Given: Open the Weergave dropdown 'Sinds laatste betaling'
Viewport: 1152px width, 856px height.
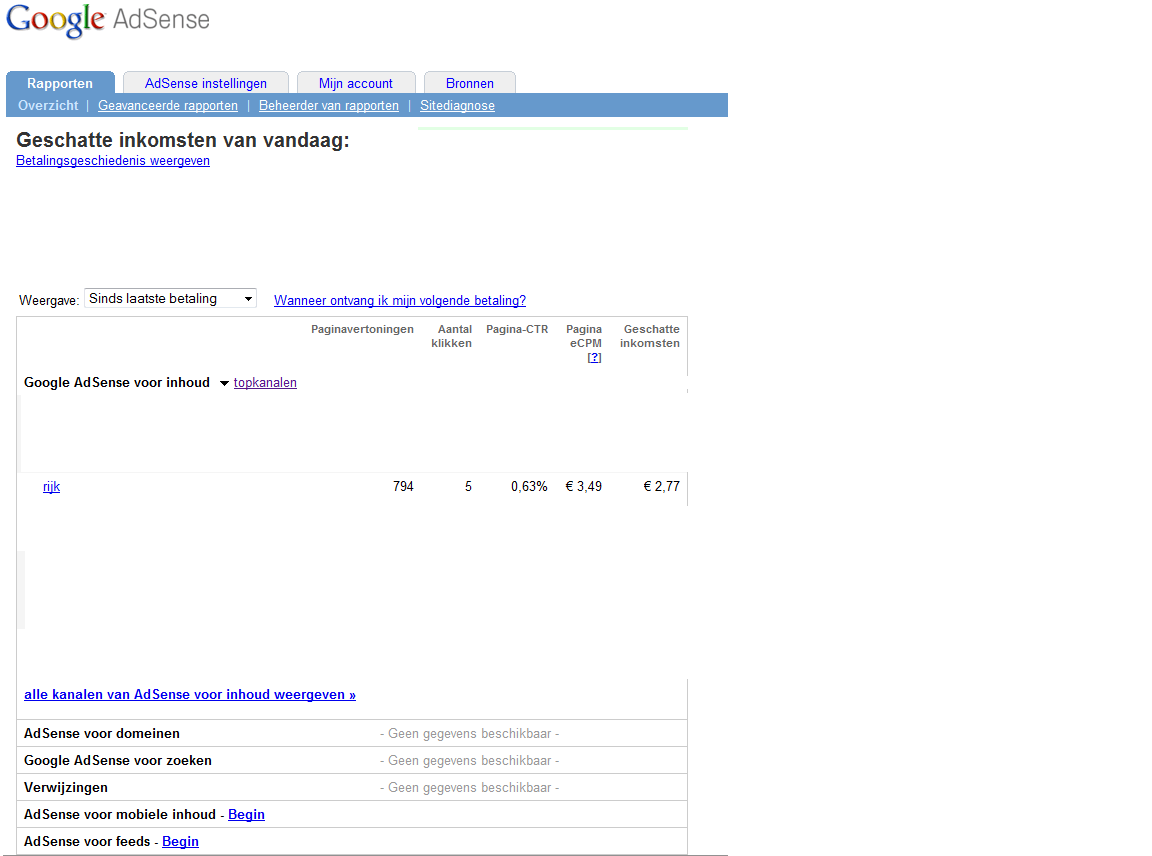Looking at the screenshot, I should pos(170,298).
